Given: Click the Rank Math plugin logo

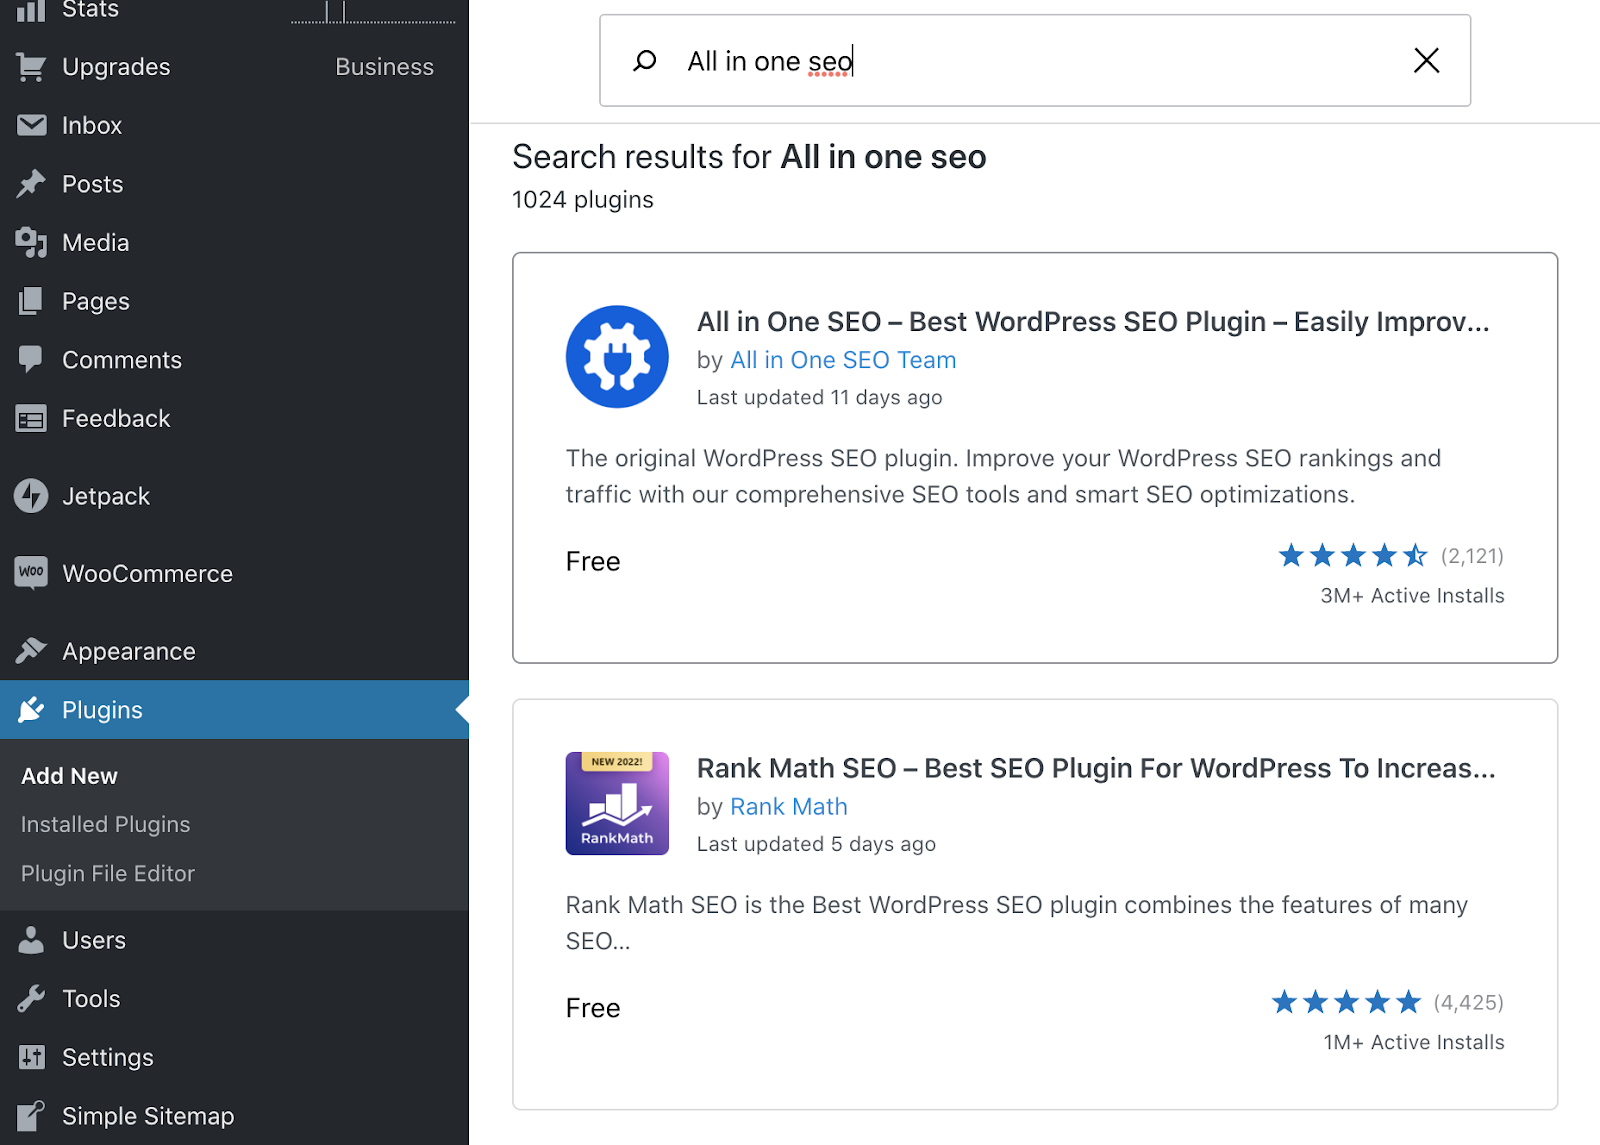Looking at the screenshot, I should coord(617,803).
